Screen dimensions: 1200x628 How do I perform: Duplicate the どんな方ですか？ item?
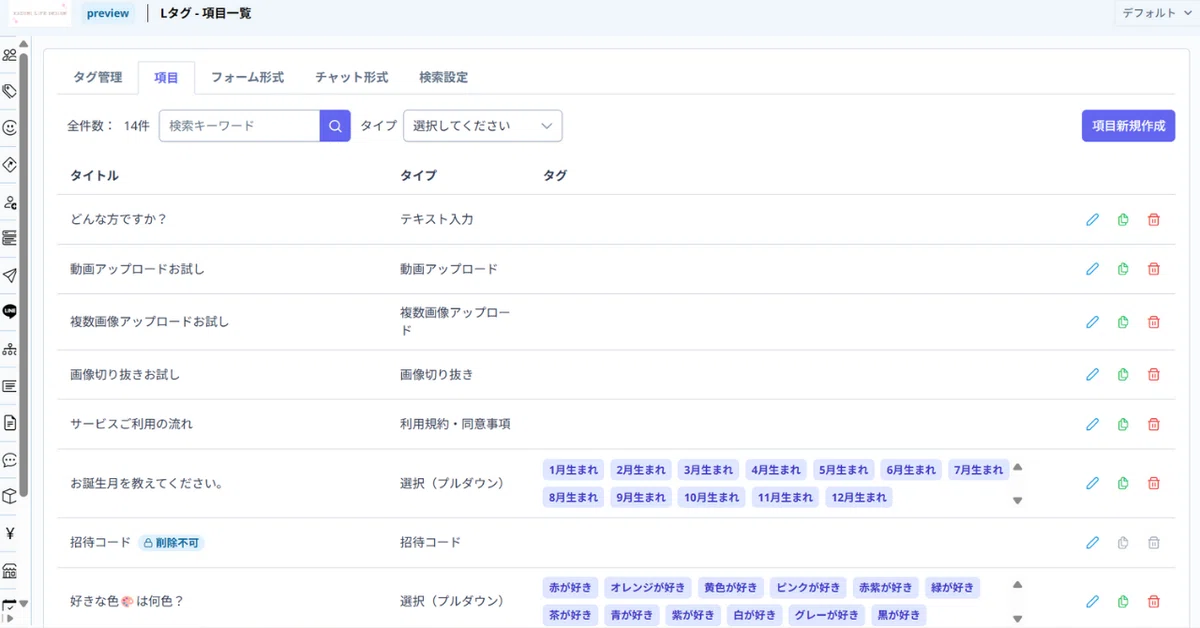(1123, 219)
